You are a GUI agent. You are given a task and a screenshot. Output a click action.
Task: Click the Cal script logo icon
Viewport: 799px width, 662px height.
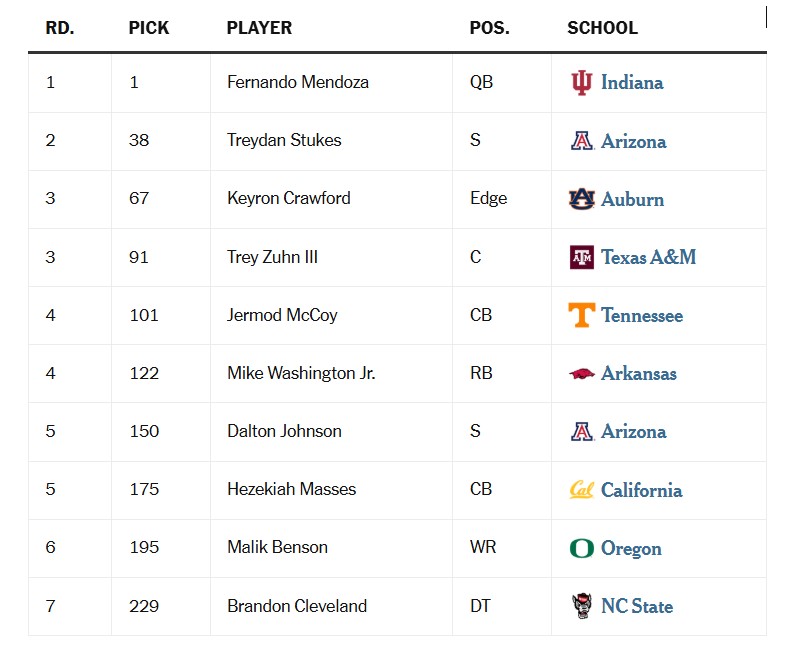click(x=581, y=490)
